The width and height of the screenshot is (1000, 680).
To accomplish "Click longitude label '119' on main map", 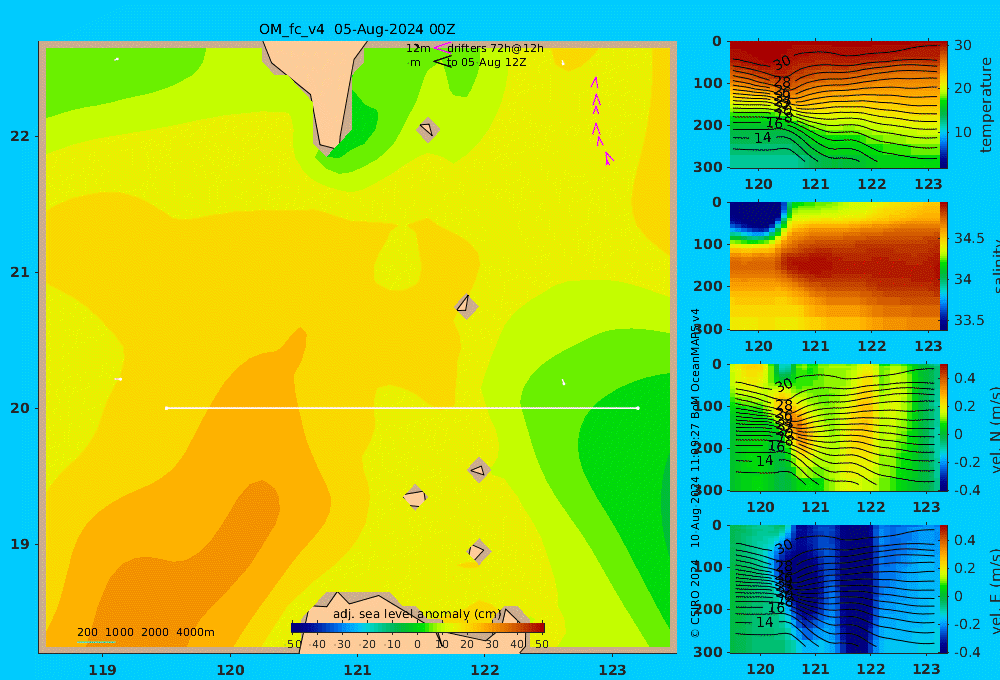I will point(103,670).
